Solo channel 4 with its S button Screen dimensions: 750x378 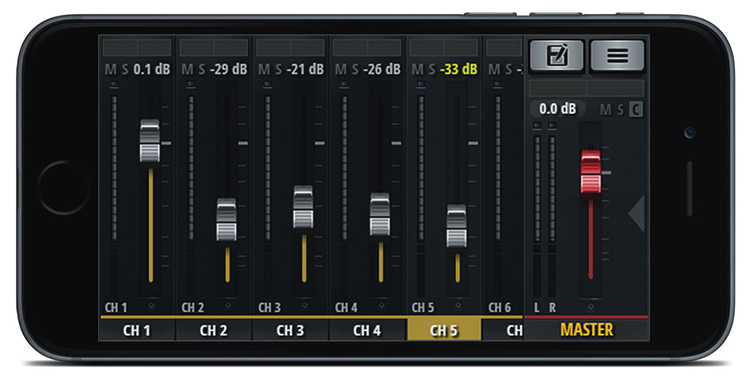click(x=355, y=69)
